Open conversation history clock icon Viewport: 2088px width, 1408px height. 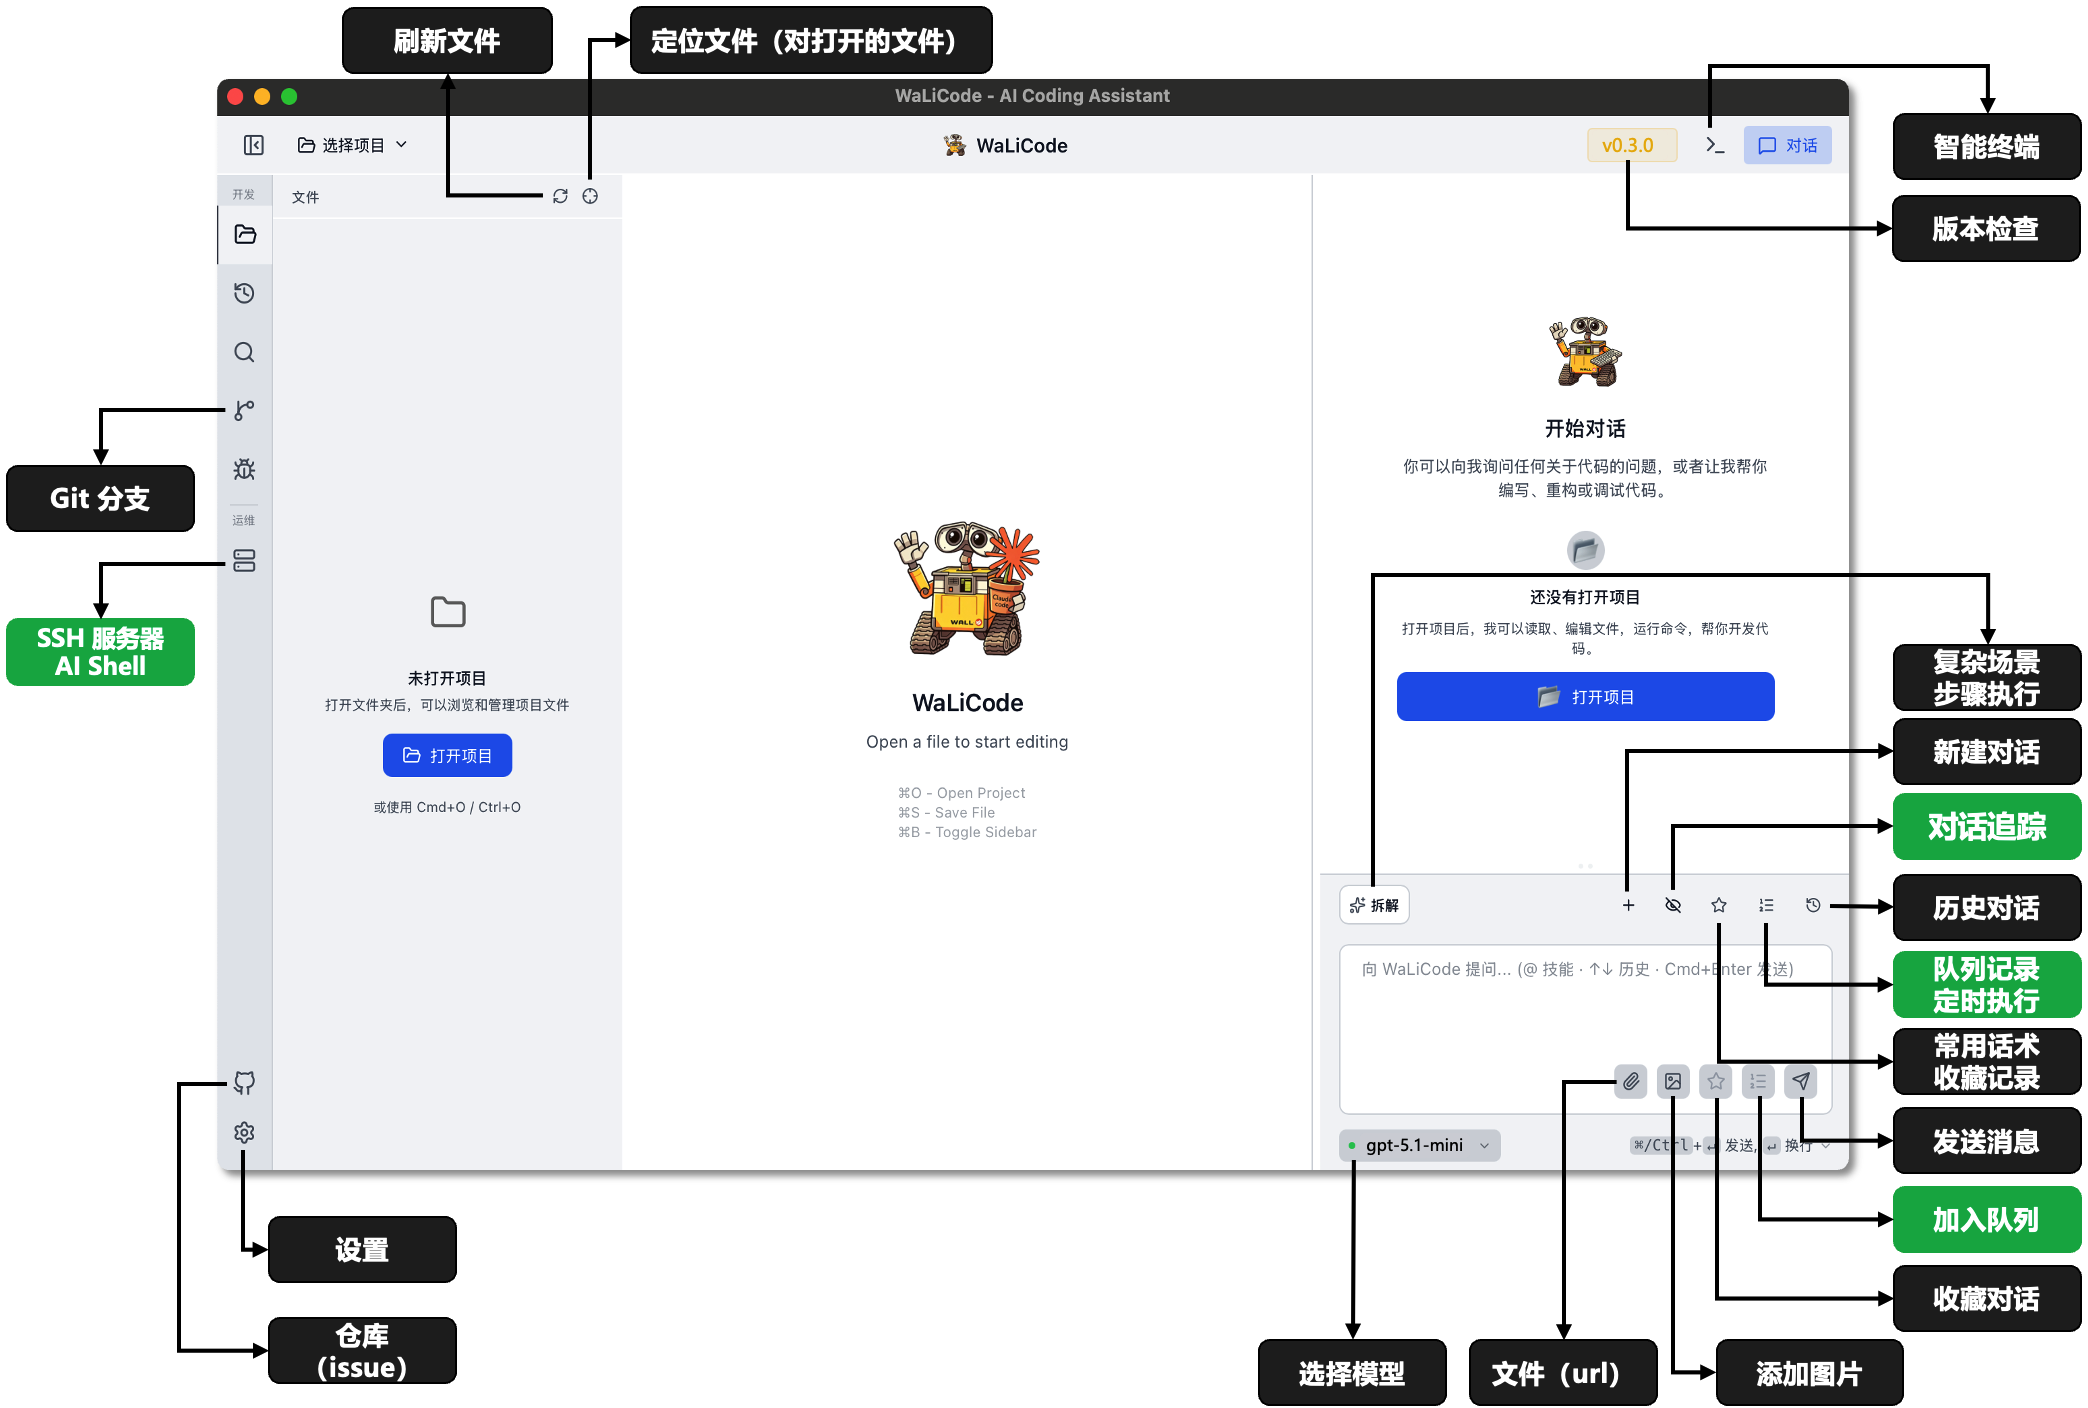click(1813, 905)
